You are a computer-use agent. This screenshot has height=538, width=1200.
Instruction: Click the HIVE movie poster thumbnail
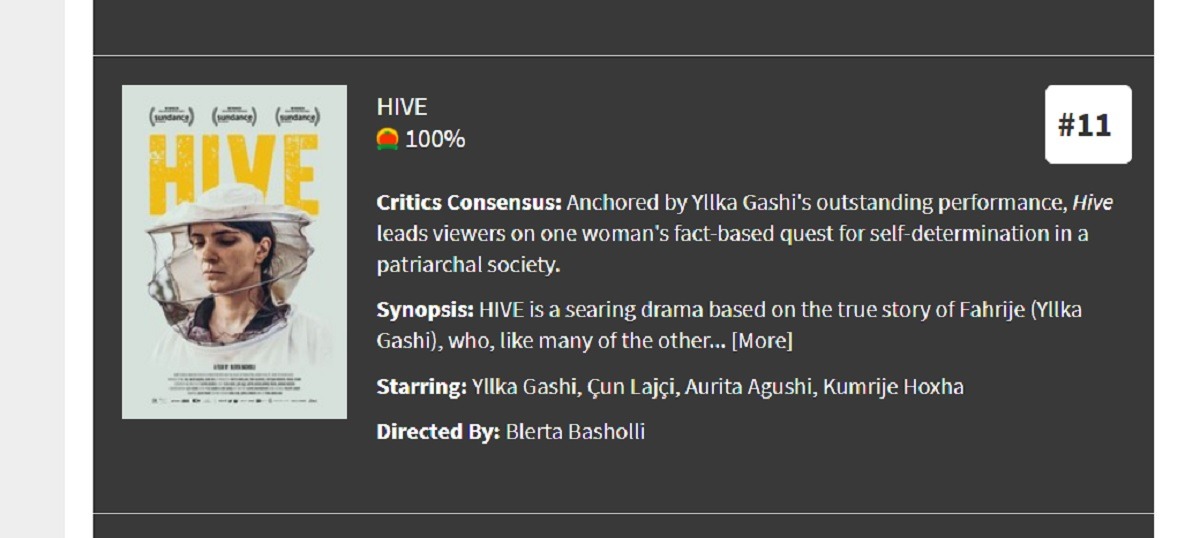pyautogui.click(x=234, y=252)
